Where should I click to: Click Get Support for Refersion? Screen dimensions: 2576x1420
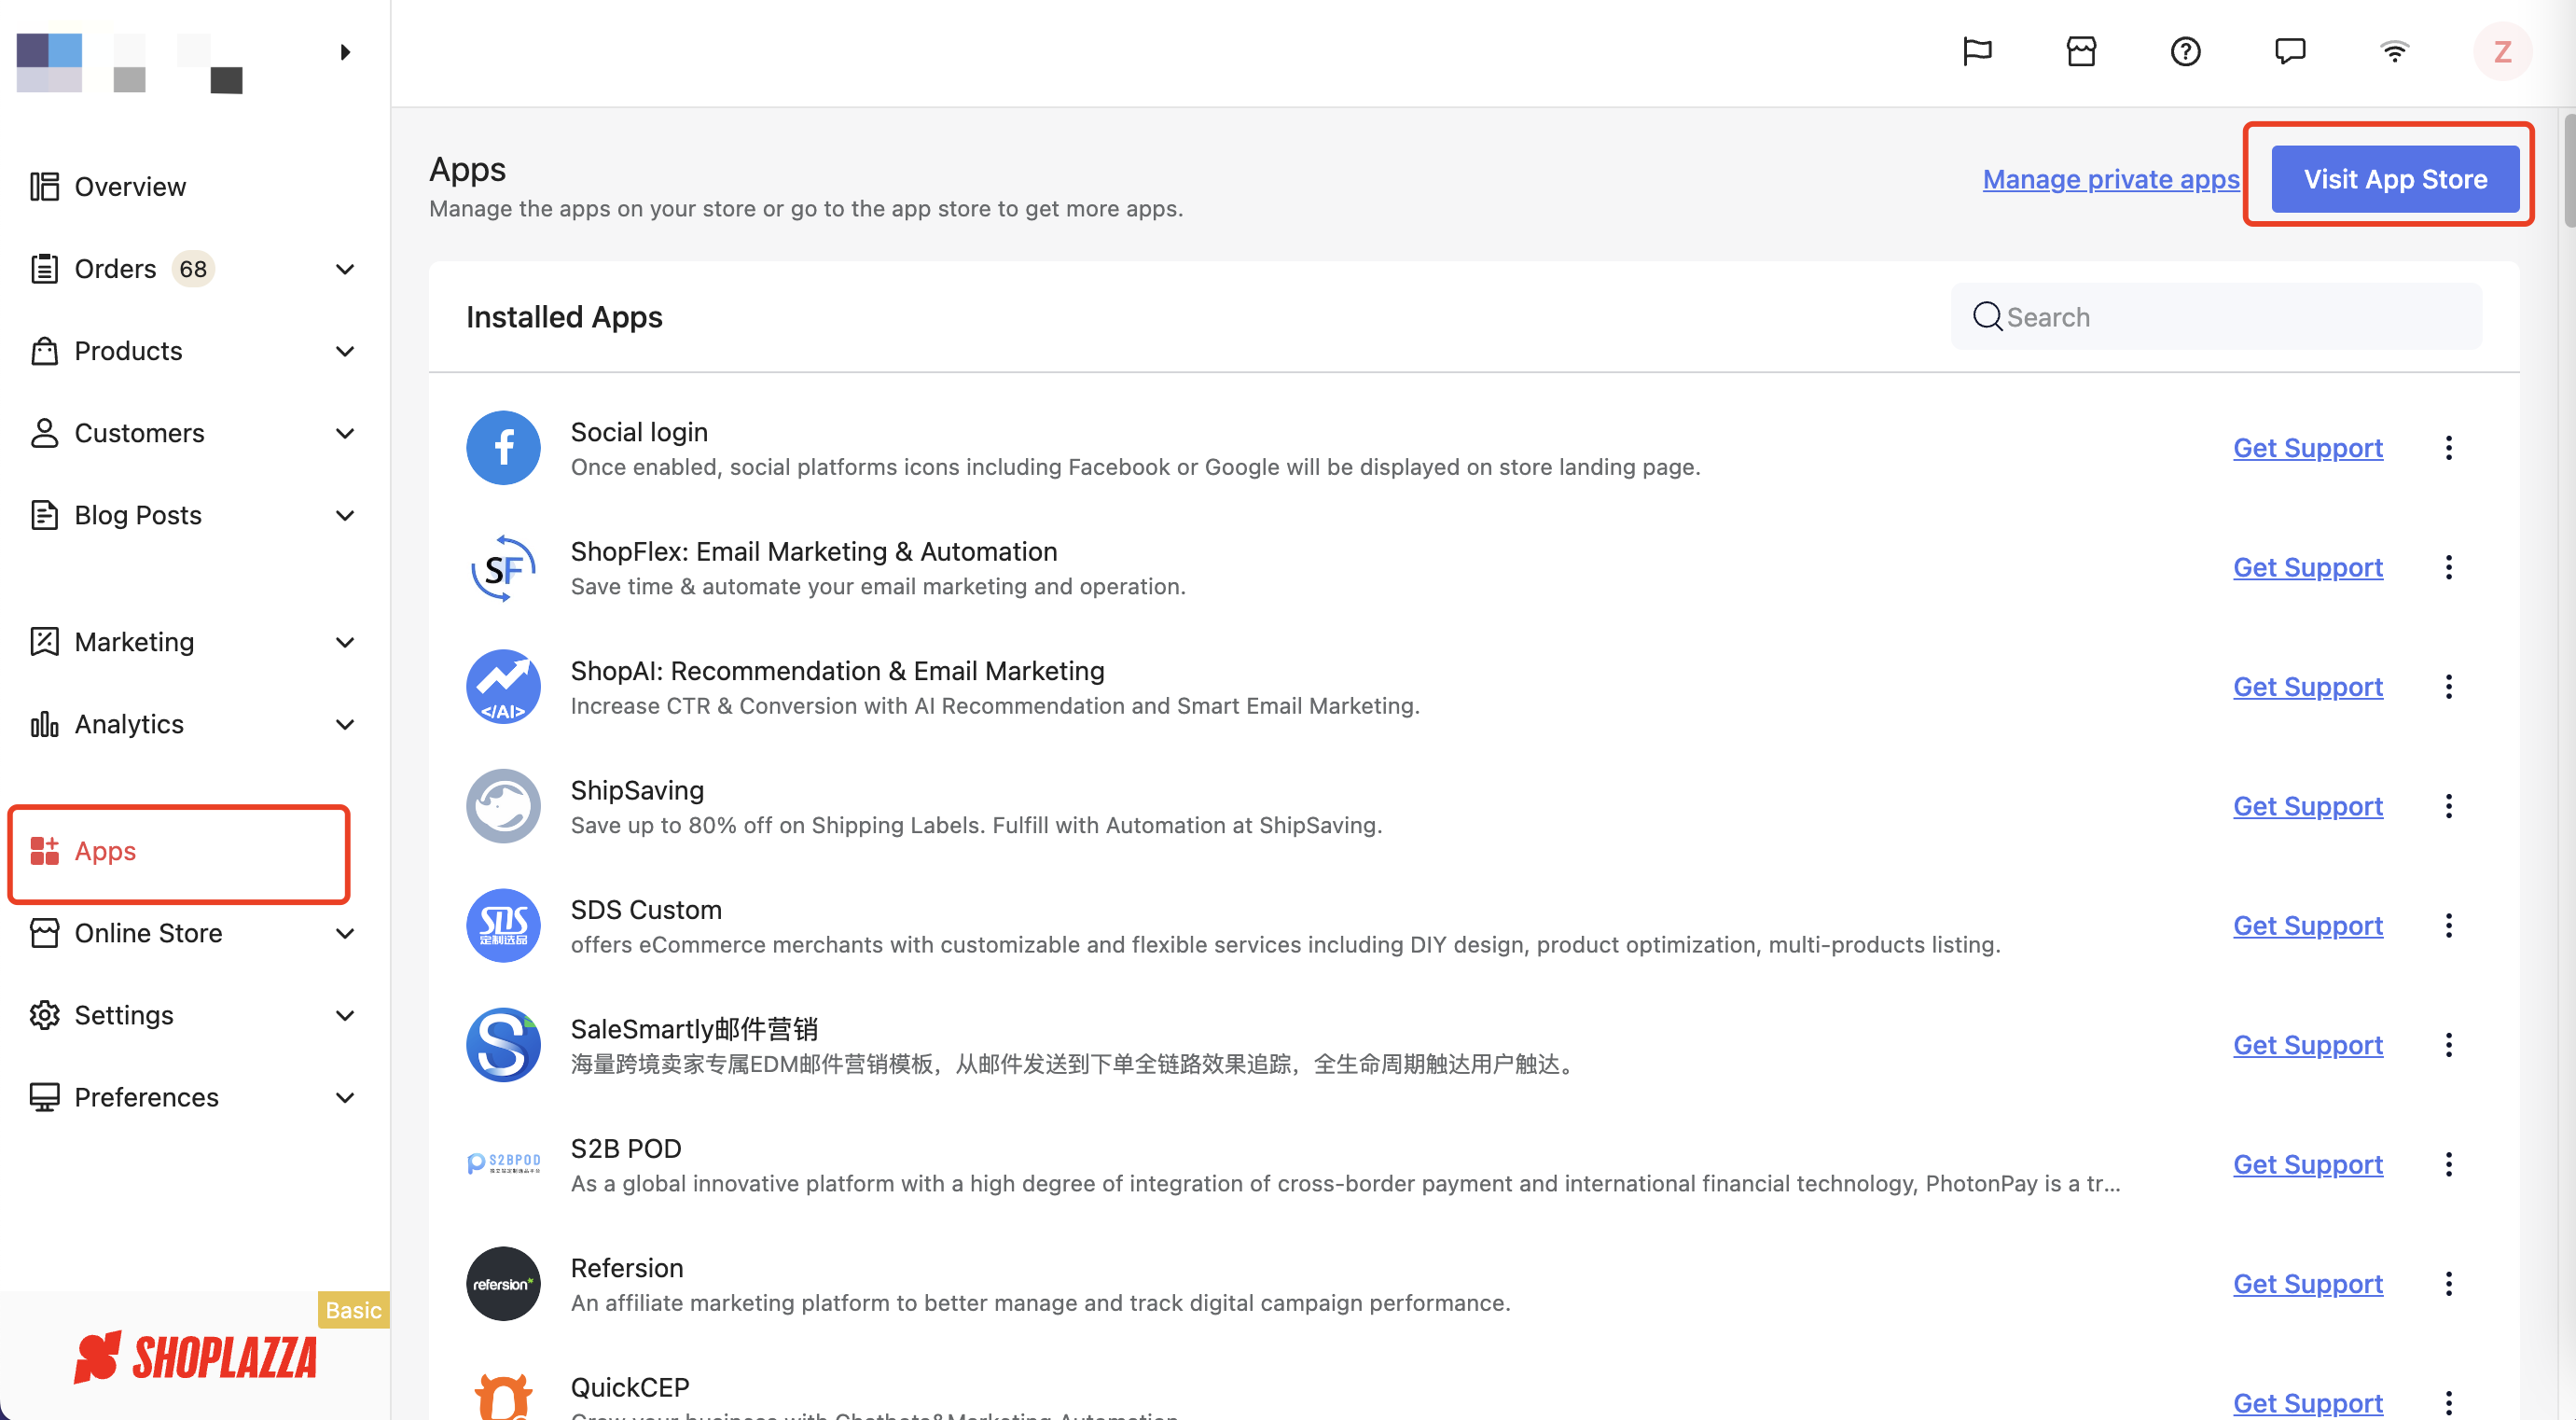coord(2308,1284)
